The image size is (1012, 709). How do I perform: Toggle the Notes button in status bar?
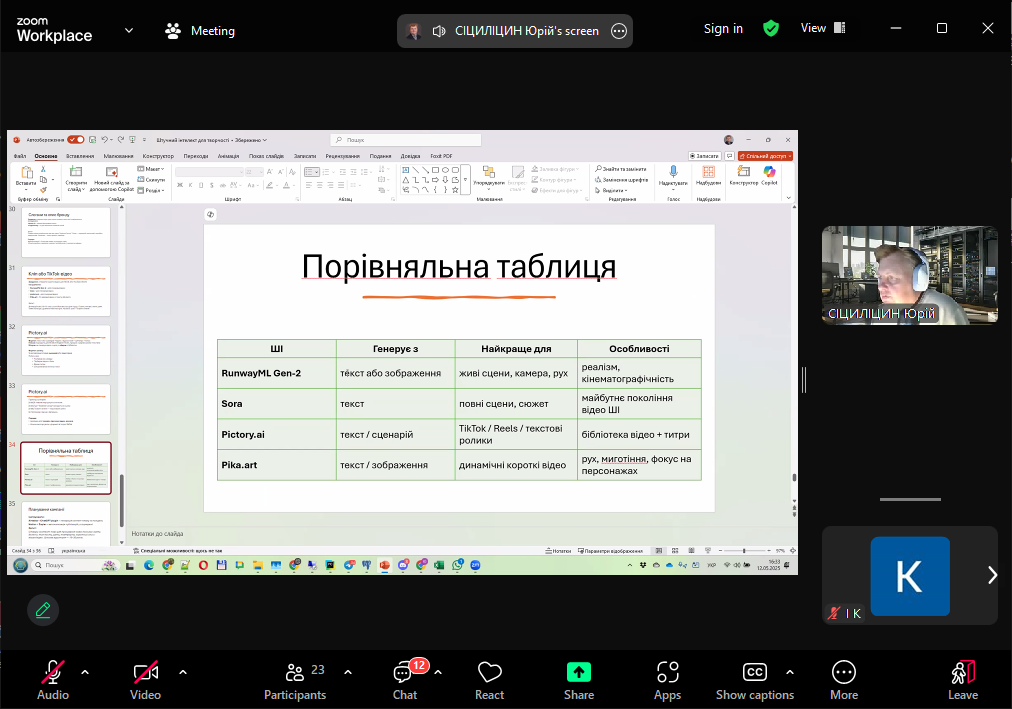558,551
